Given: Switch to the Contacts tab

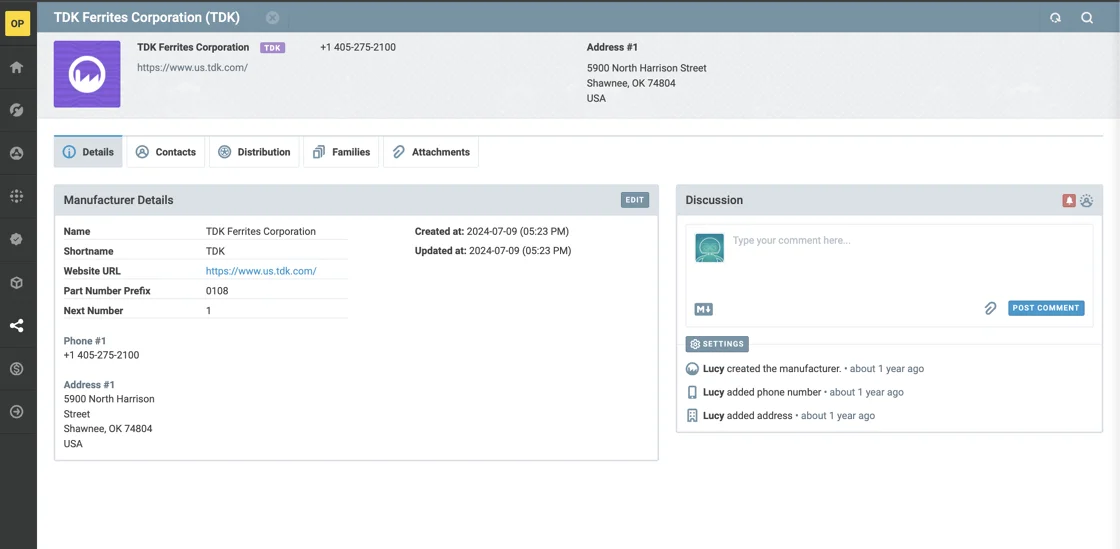Looking at the screenshot, I should pos(166,152).
